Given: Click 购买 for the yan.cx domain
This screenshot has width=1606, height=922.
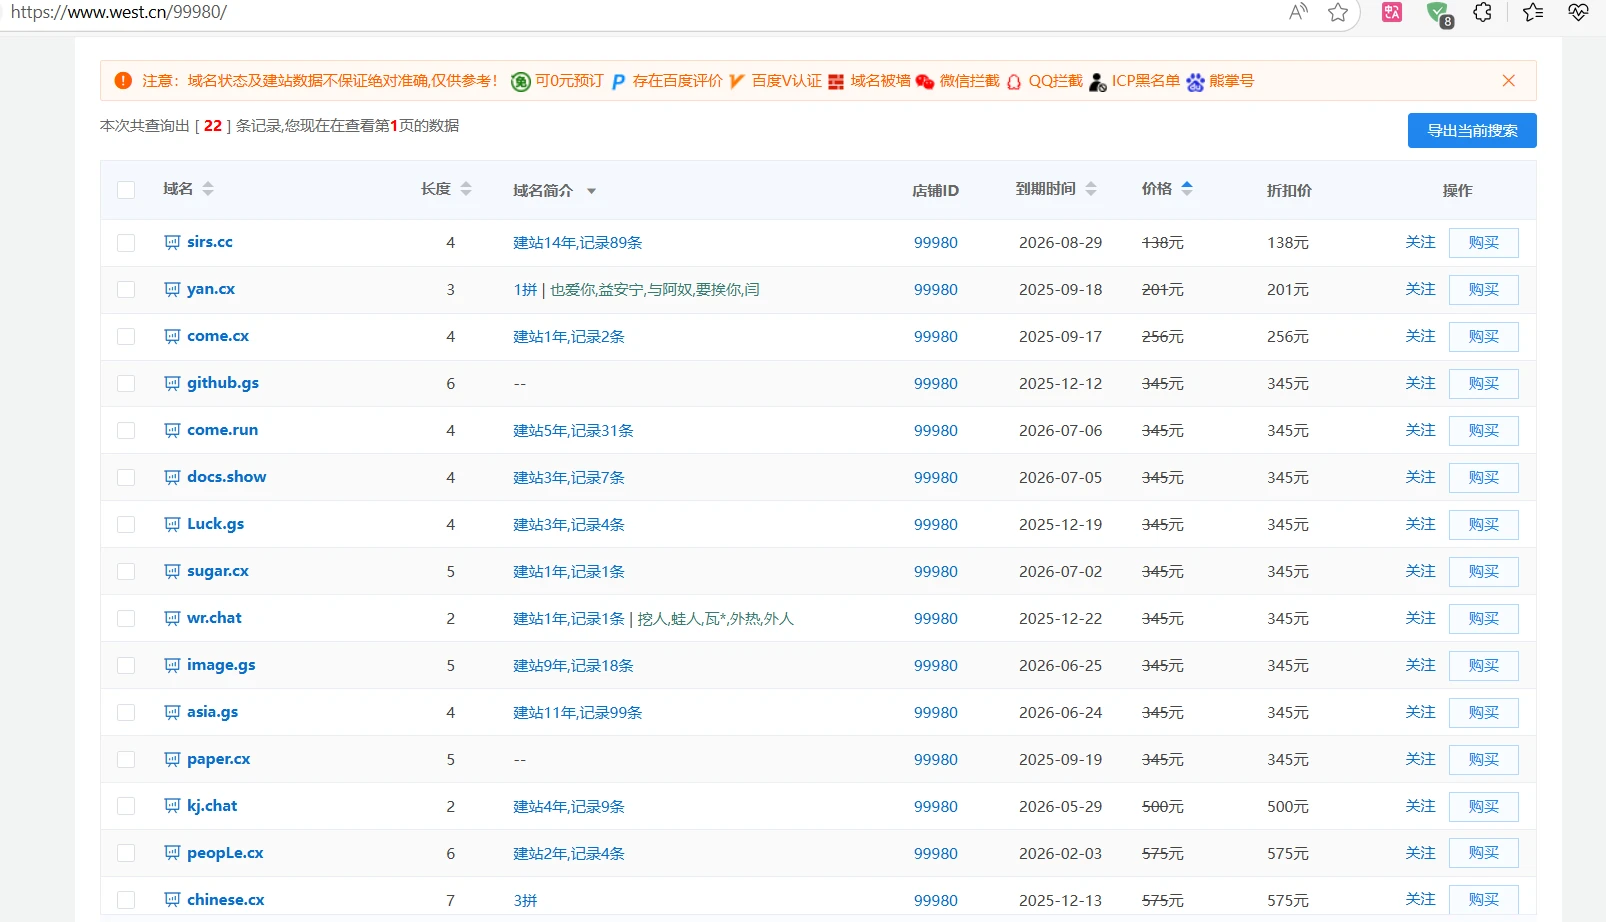Looking at the screenshot, I should (1483, 289).
